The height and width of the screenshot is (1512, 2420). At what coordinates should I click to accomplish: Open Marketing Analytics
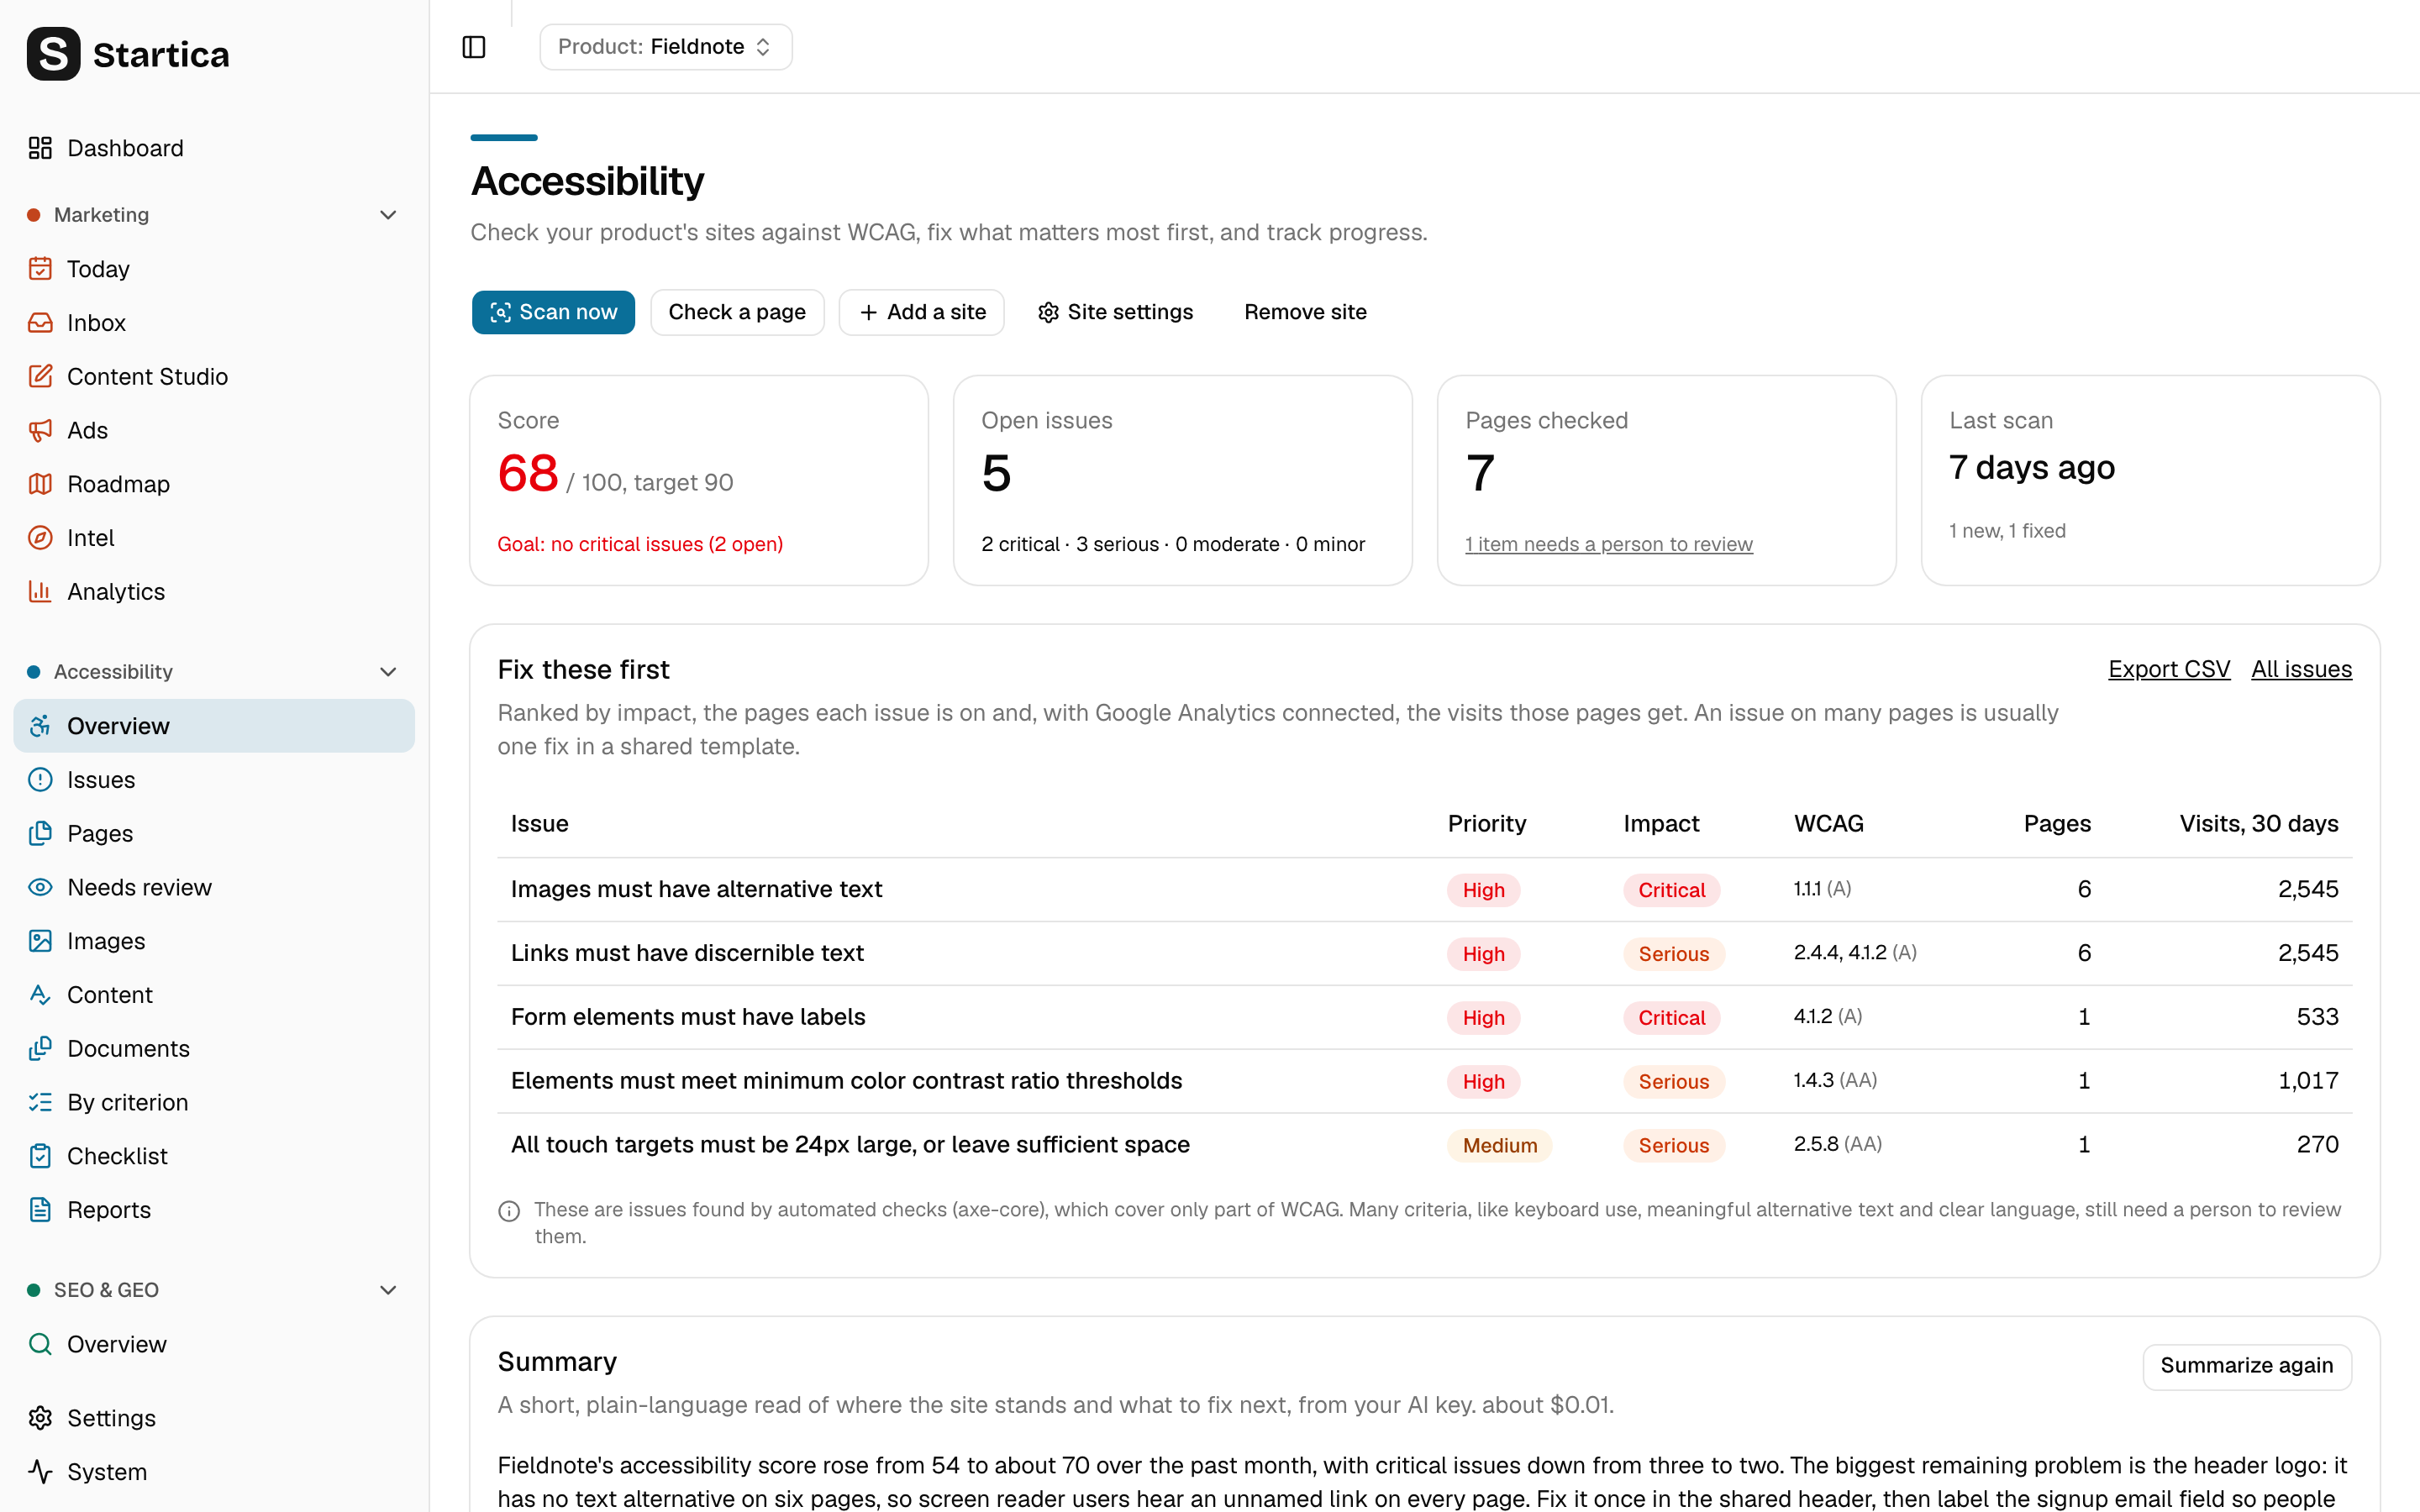(x=214, y=592)
